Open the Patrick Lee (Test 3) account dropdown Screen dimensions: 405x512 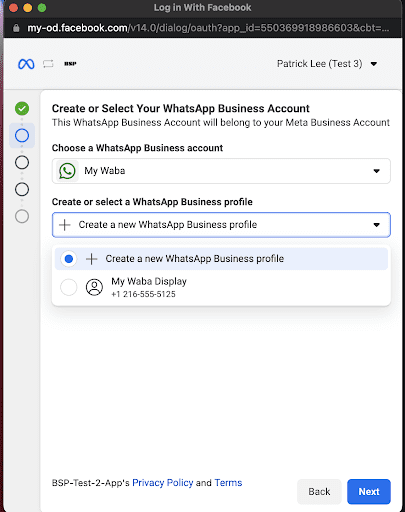[x=327, y=64]
